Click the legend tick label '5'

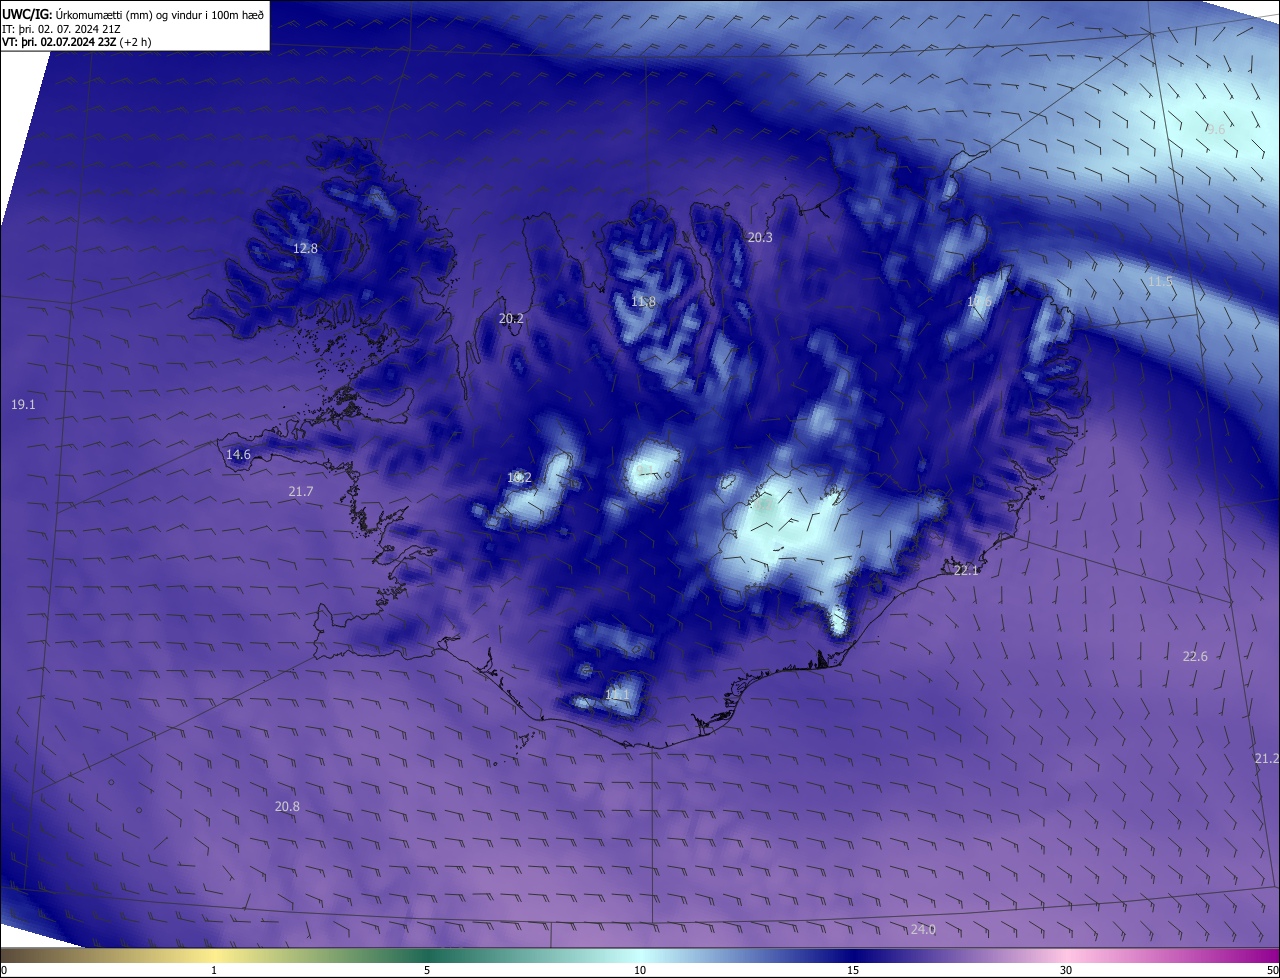[x=427, y=970]
